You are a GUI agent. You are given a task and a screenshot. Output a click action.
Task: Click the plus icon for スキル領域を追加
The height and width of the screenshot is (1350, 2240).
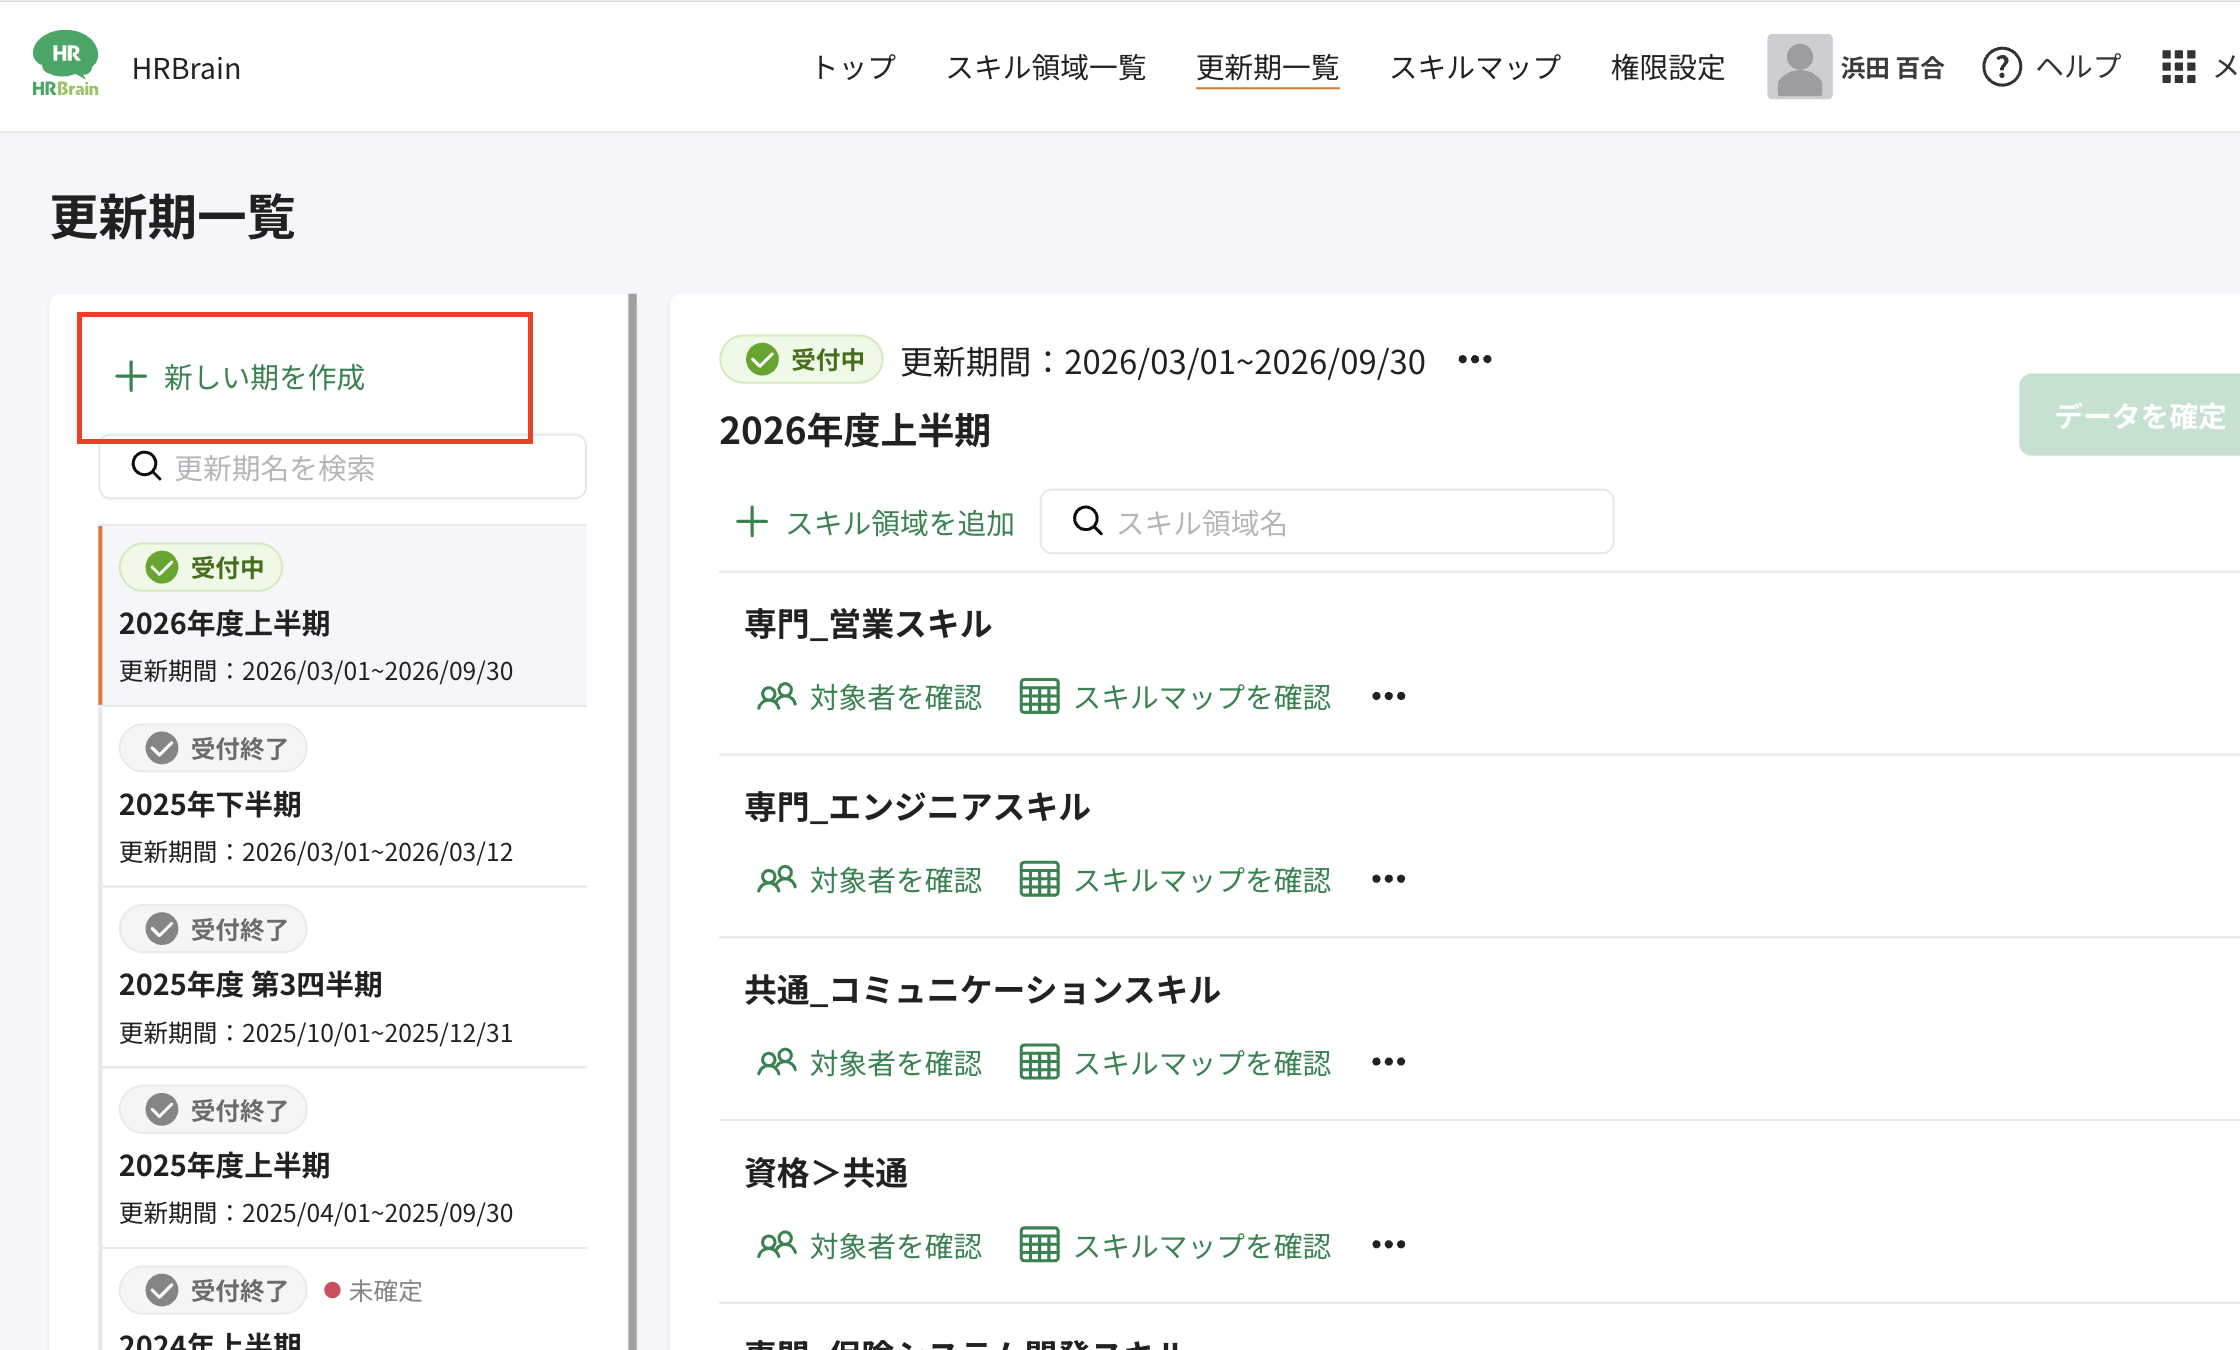[x=752, y=522]
